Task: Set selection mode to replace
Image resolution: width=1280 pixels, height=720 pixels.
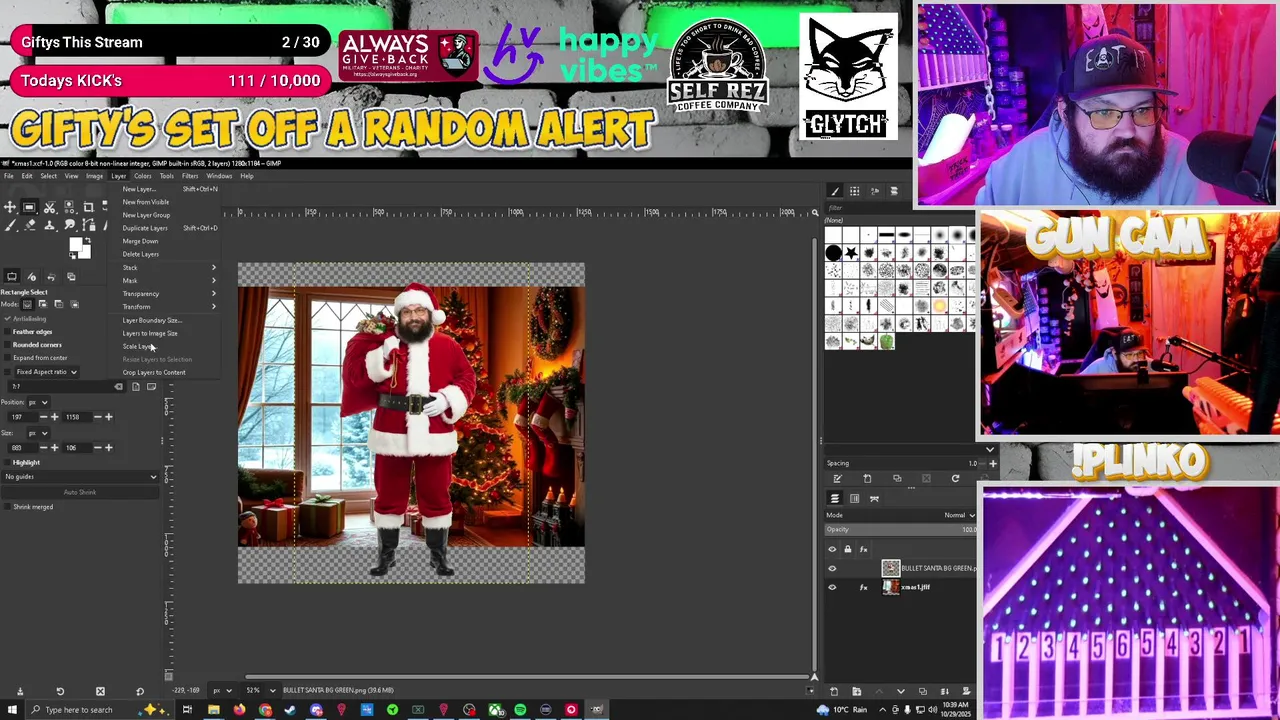Action: click(x=27, y=304)
